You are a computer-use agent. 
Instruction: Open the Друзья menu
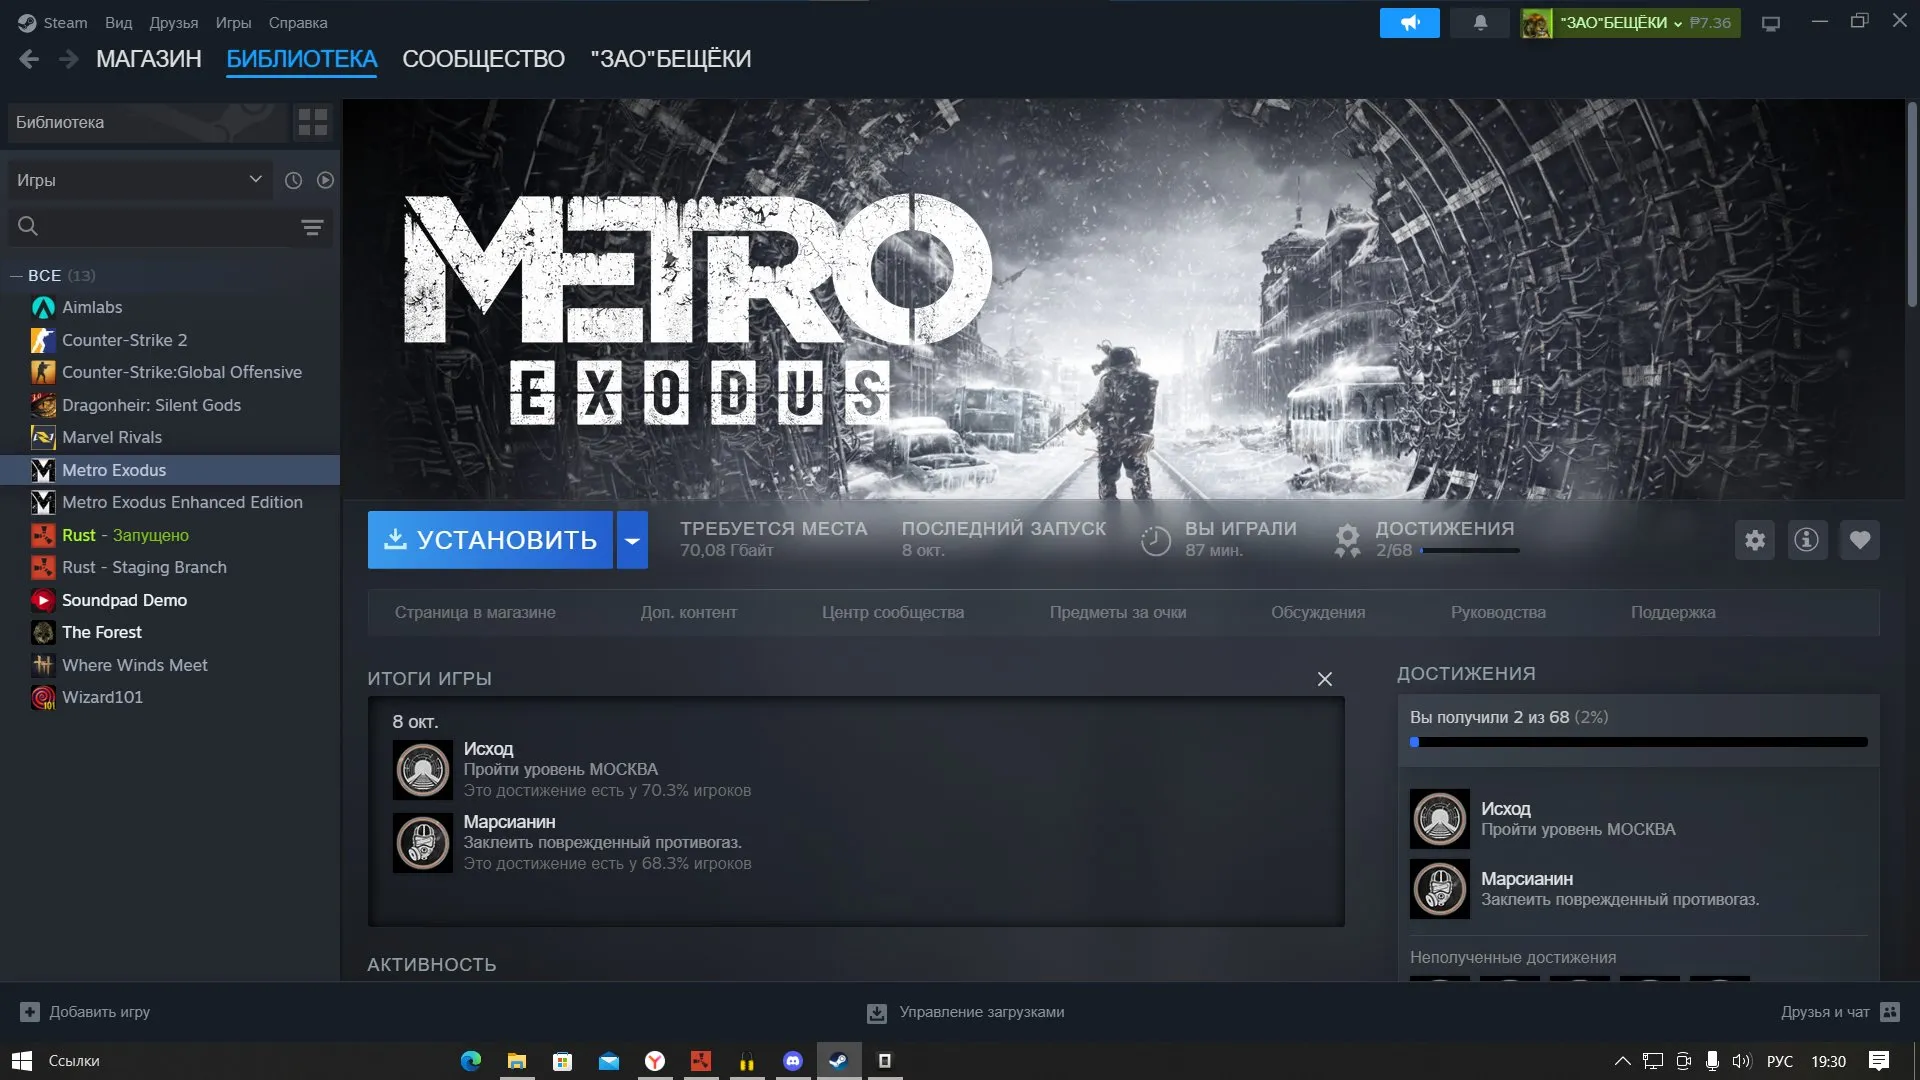pyautogui.click(x=174, y=22)
